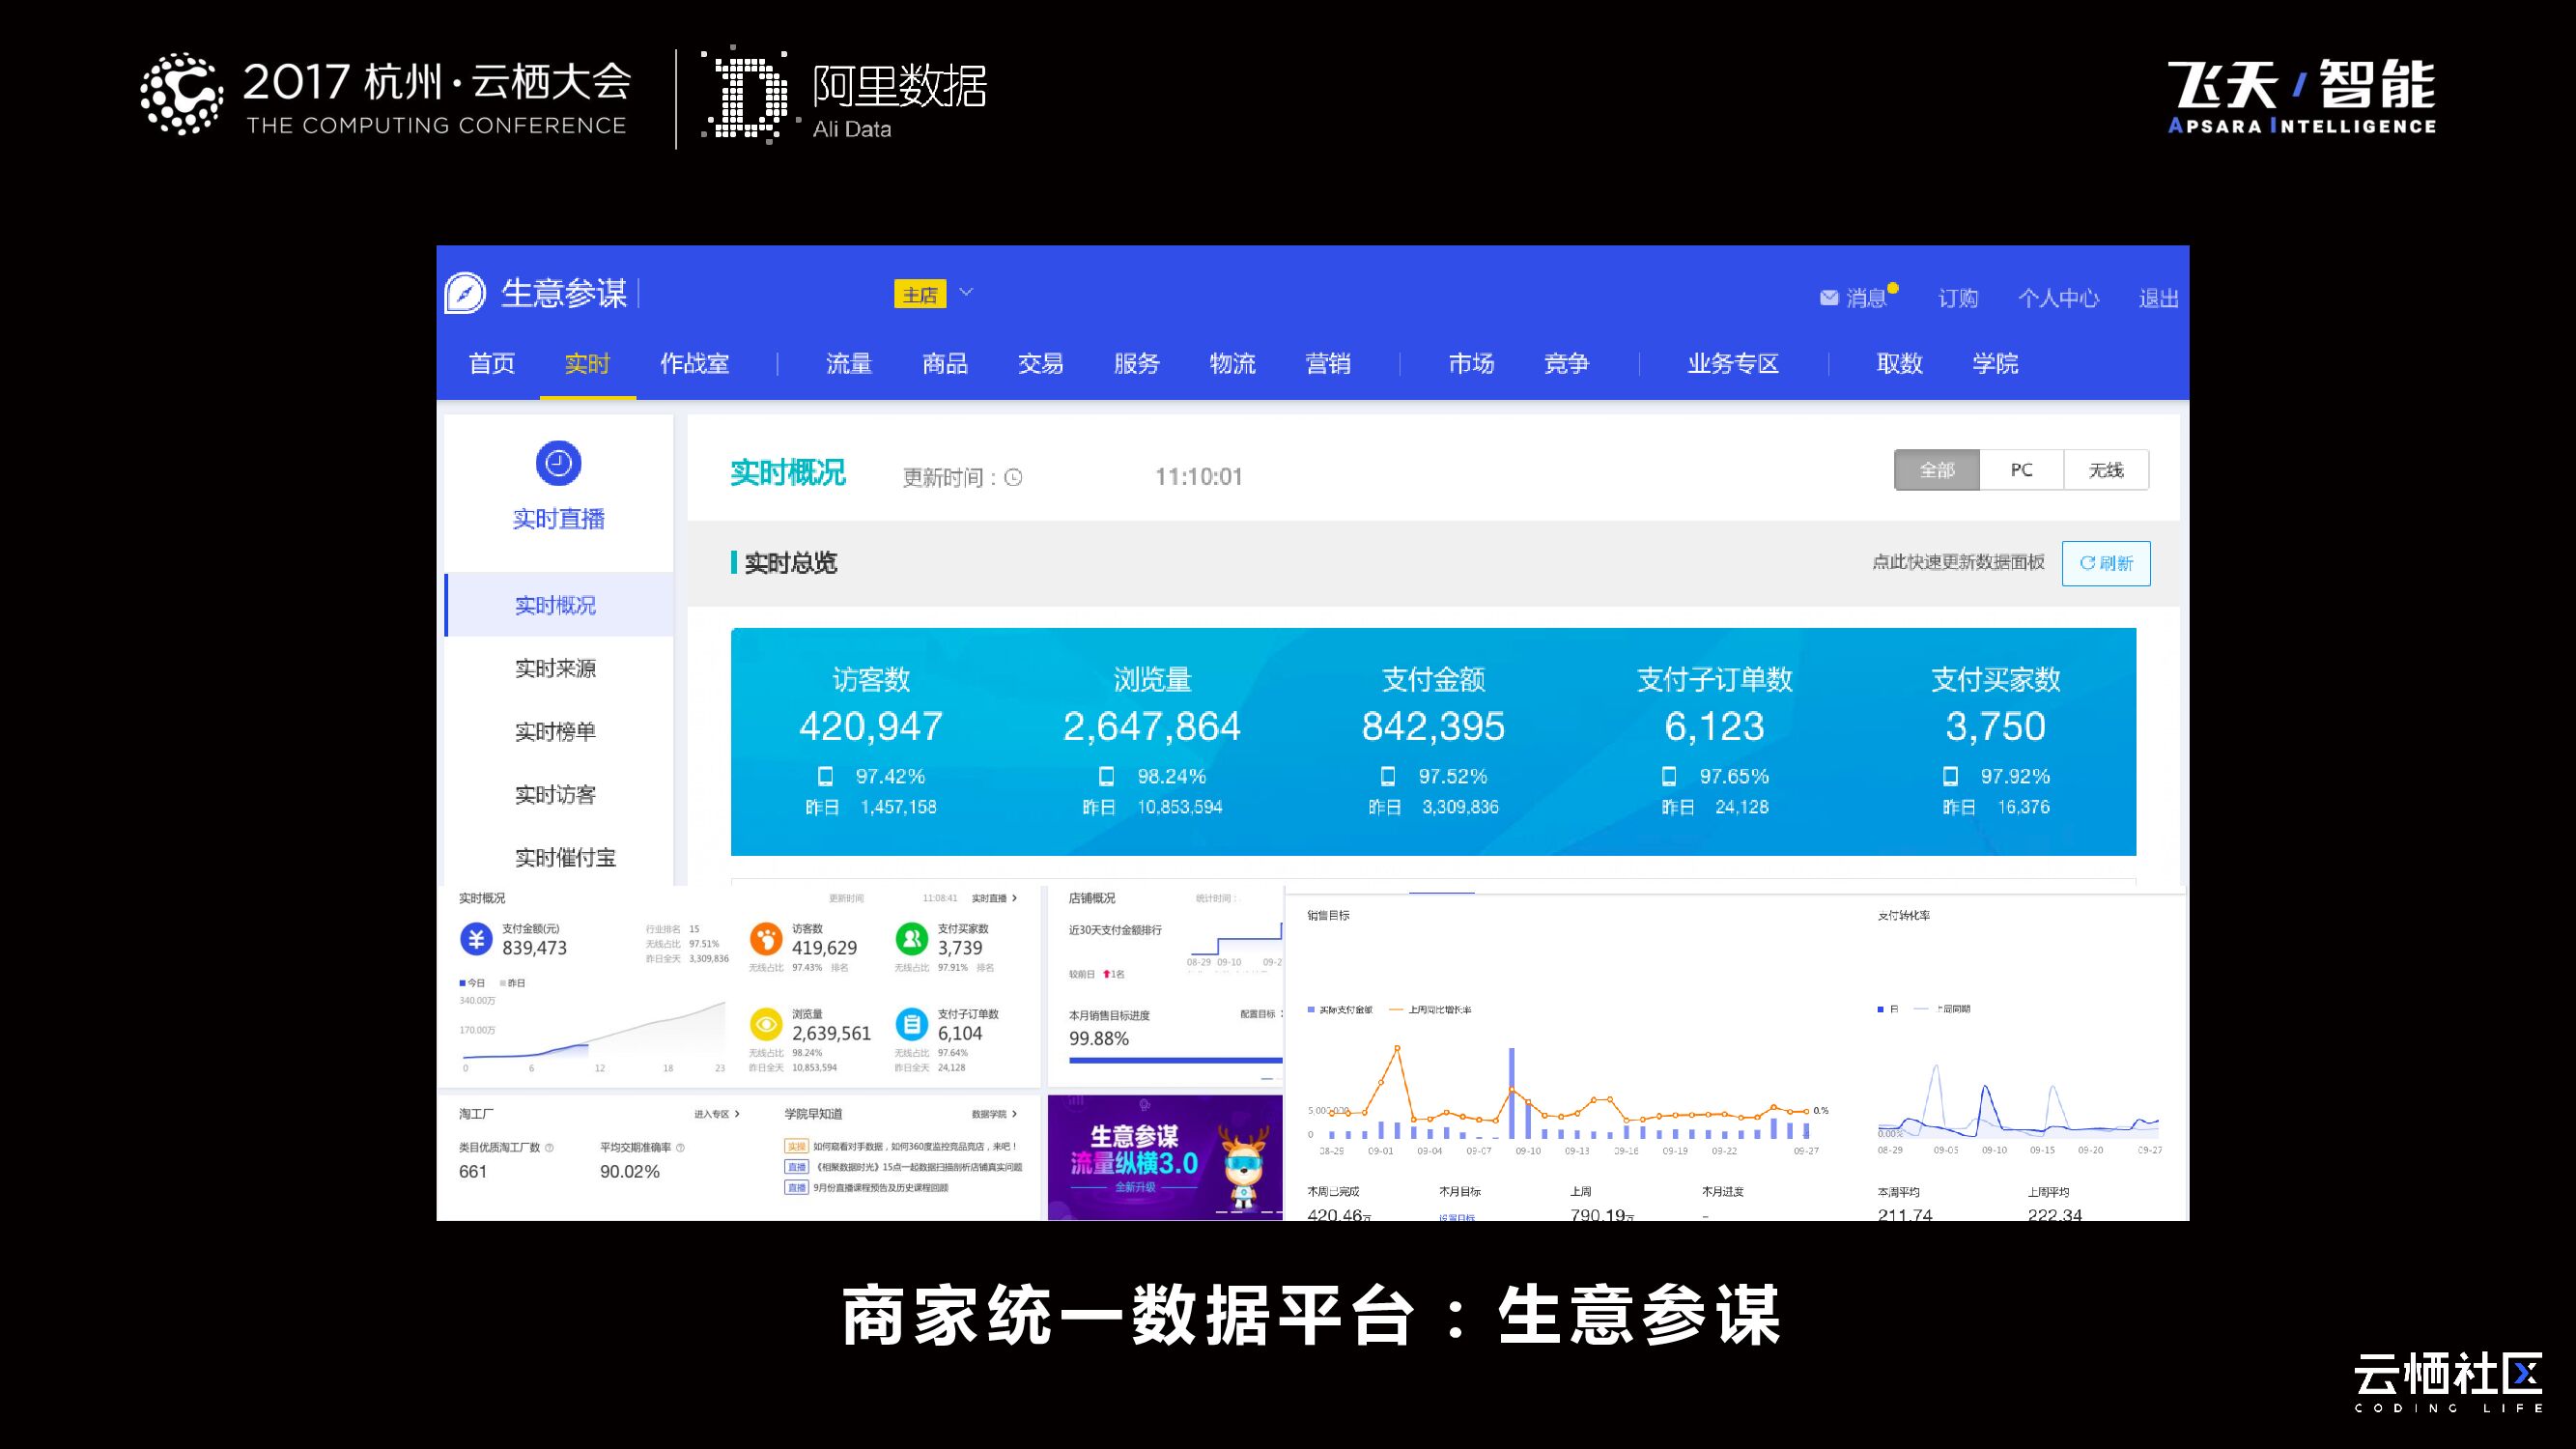This screenshot has width=2576, height=1449.
Task: Select 实时来源 in left sidebar
Action: [555, 669]
